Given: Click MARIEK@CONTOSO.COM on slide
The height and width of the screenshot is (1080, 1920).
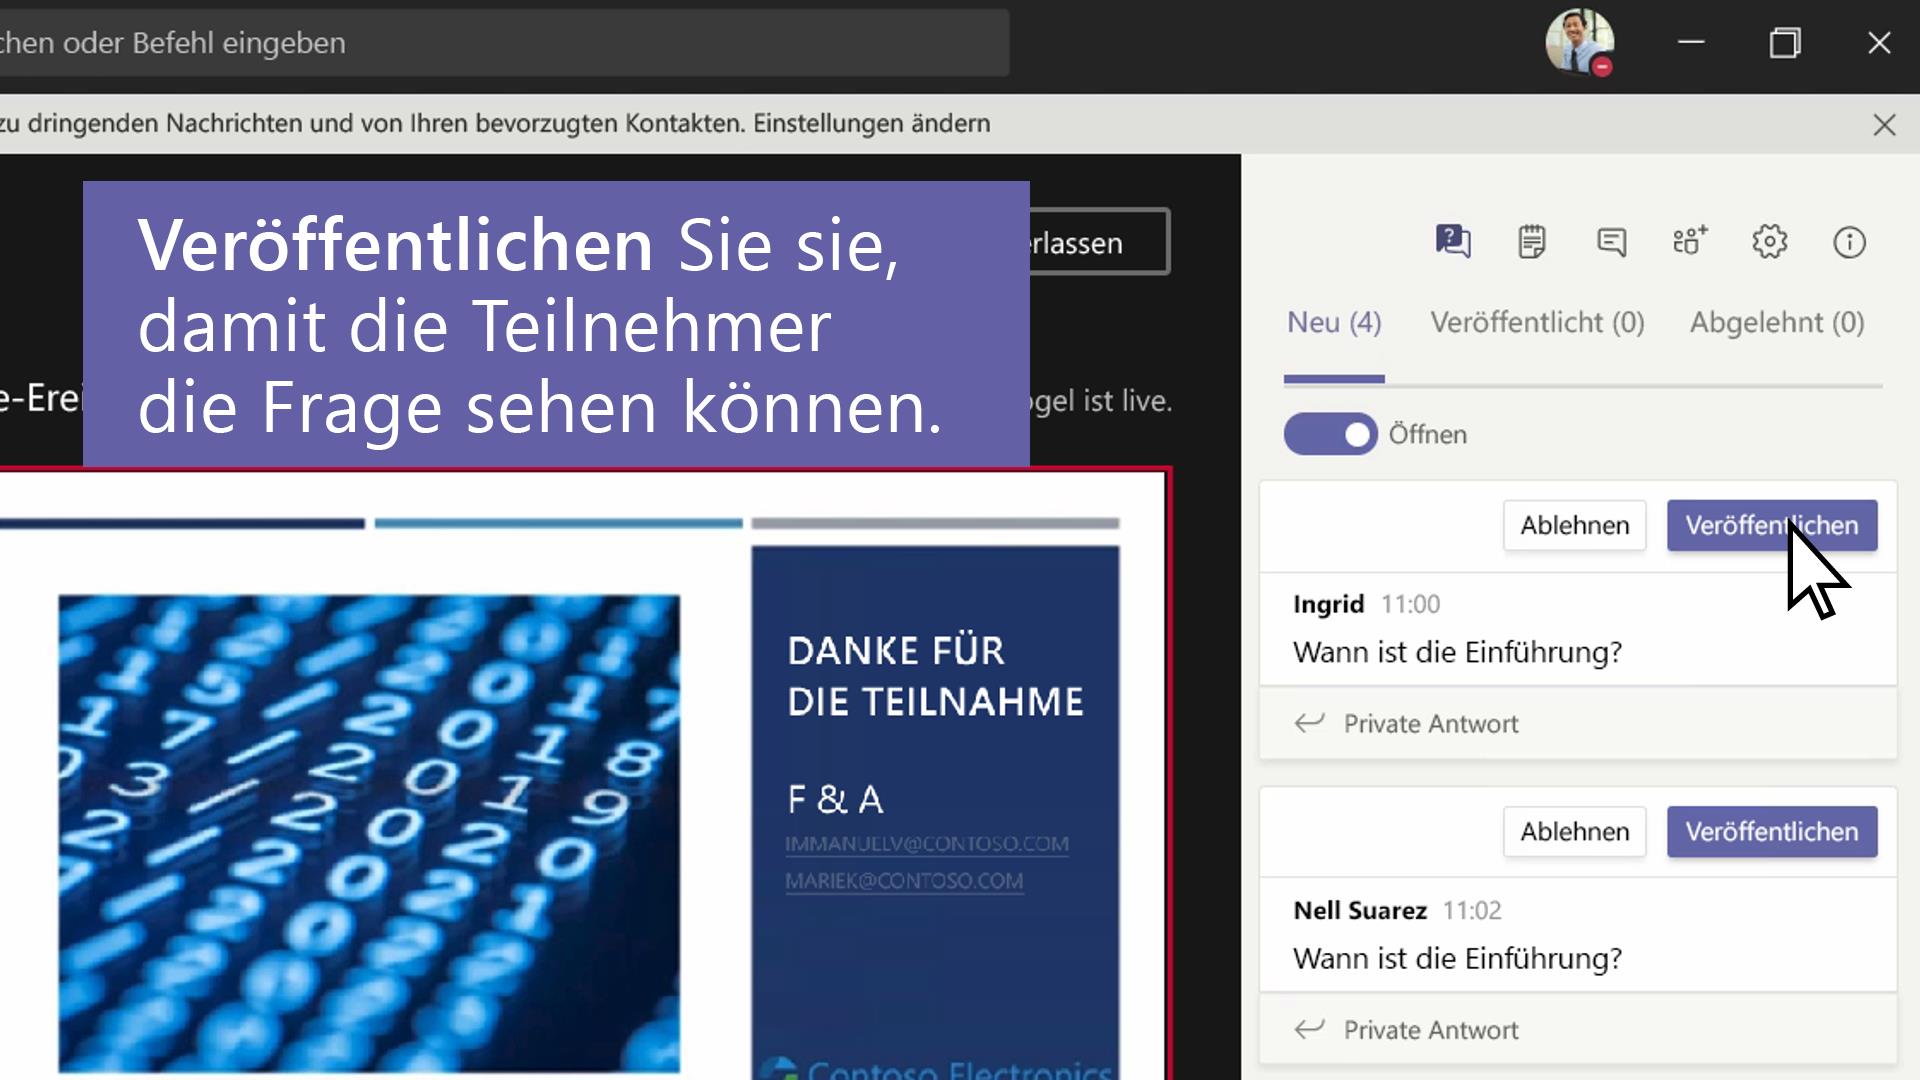Looking at the screenshot, I should [x=904, y=881].
